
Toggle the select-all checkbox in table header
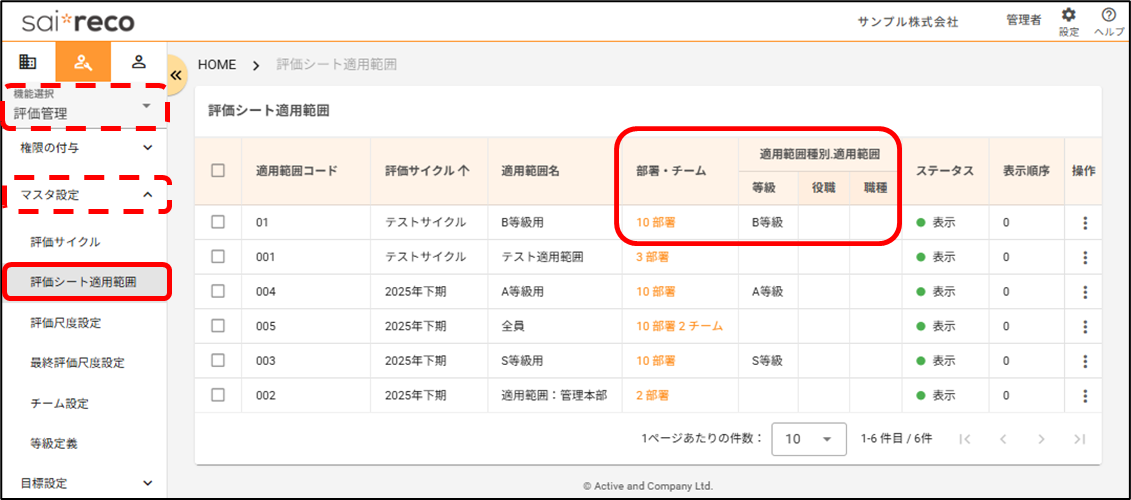tap(218, 171)
